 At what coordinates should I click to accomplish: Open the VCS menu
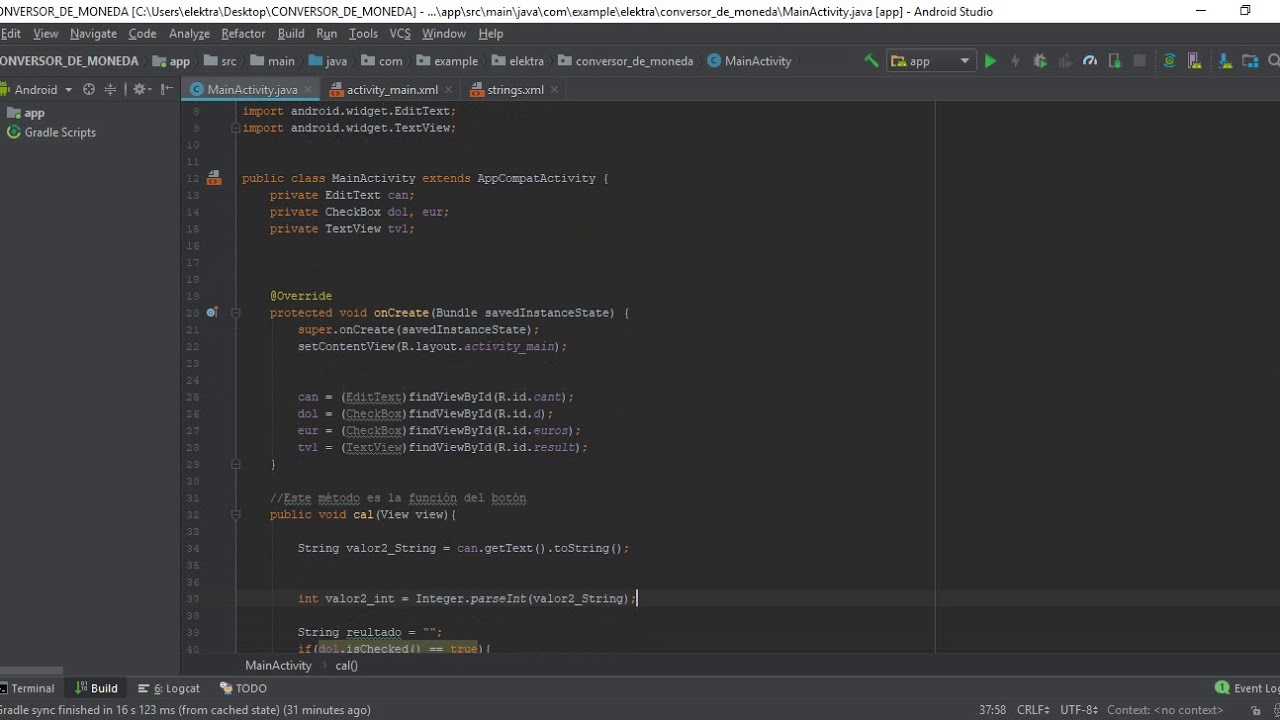coord(400,33)
